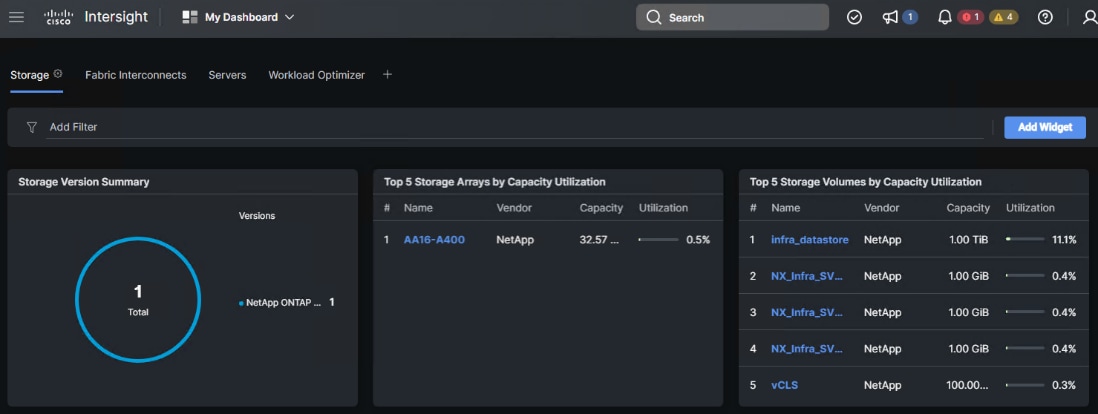Viewport: 1098px width, 414px height.
Task: Click the plus icon to add a dashboard tab
Action: 388,74
